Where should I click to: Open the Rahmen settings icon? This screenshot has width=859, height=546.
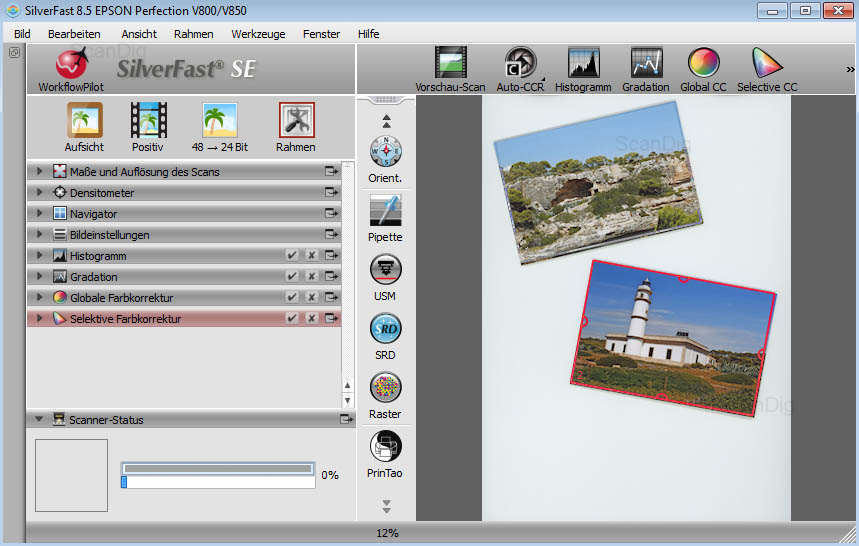(296, 119)
